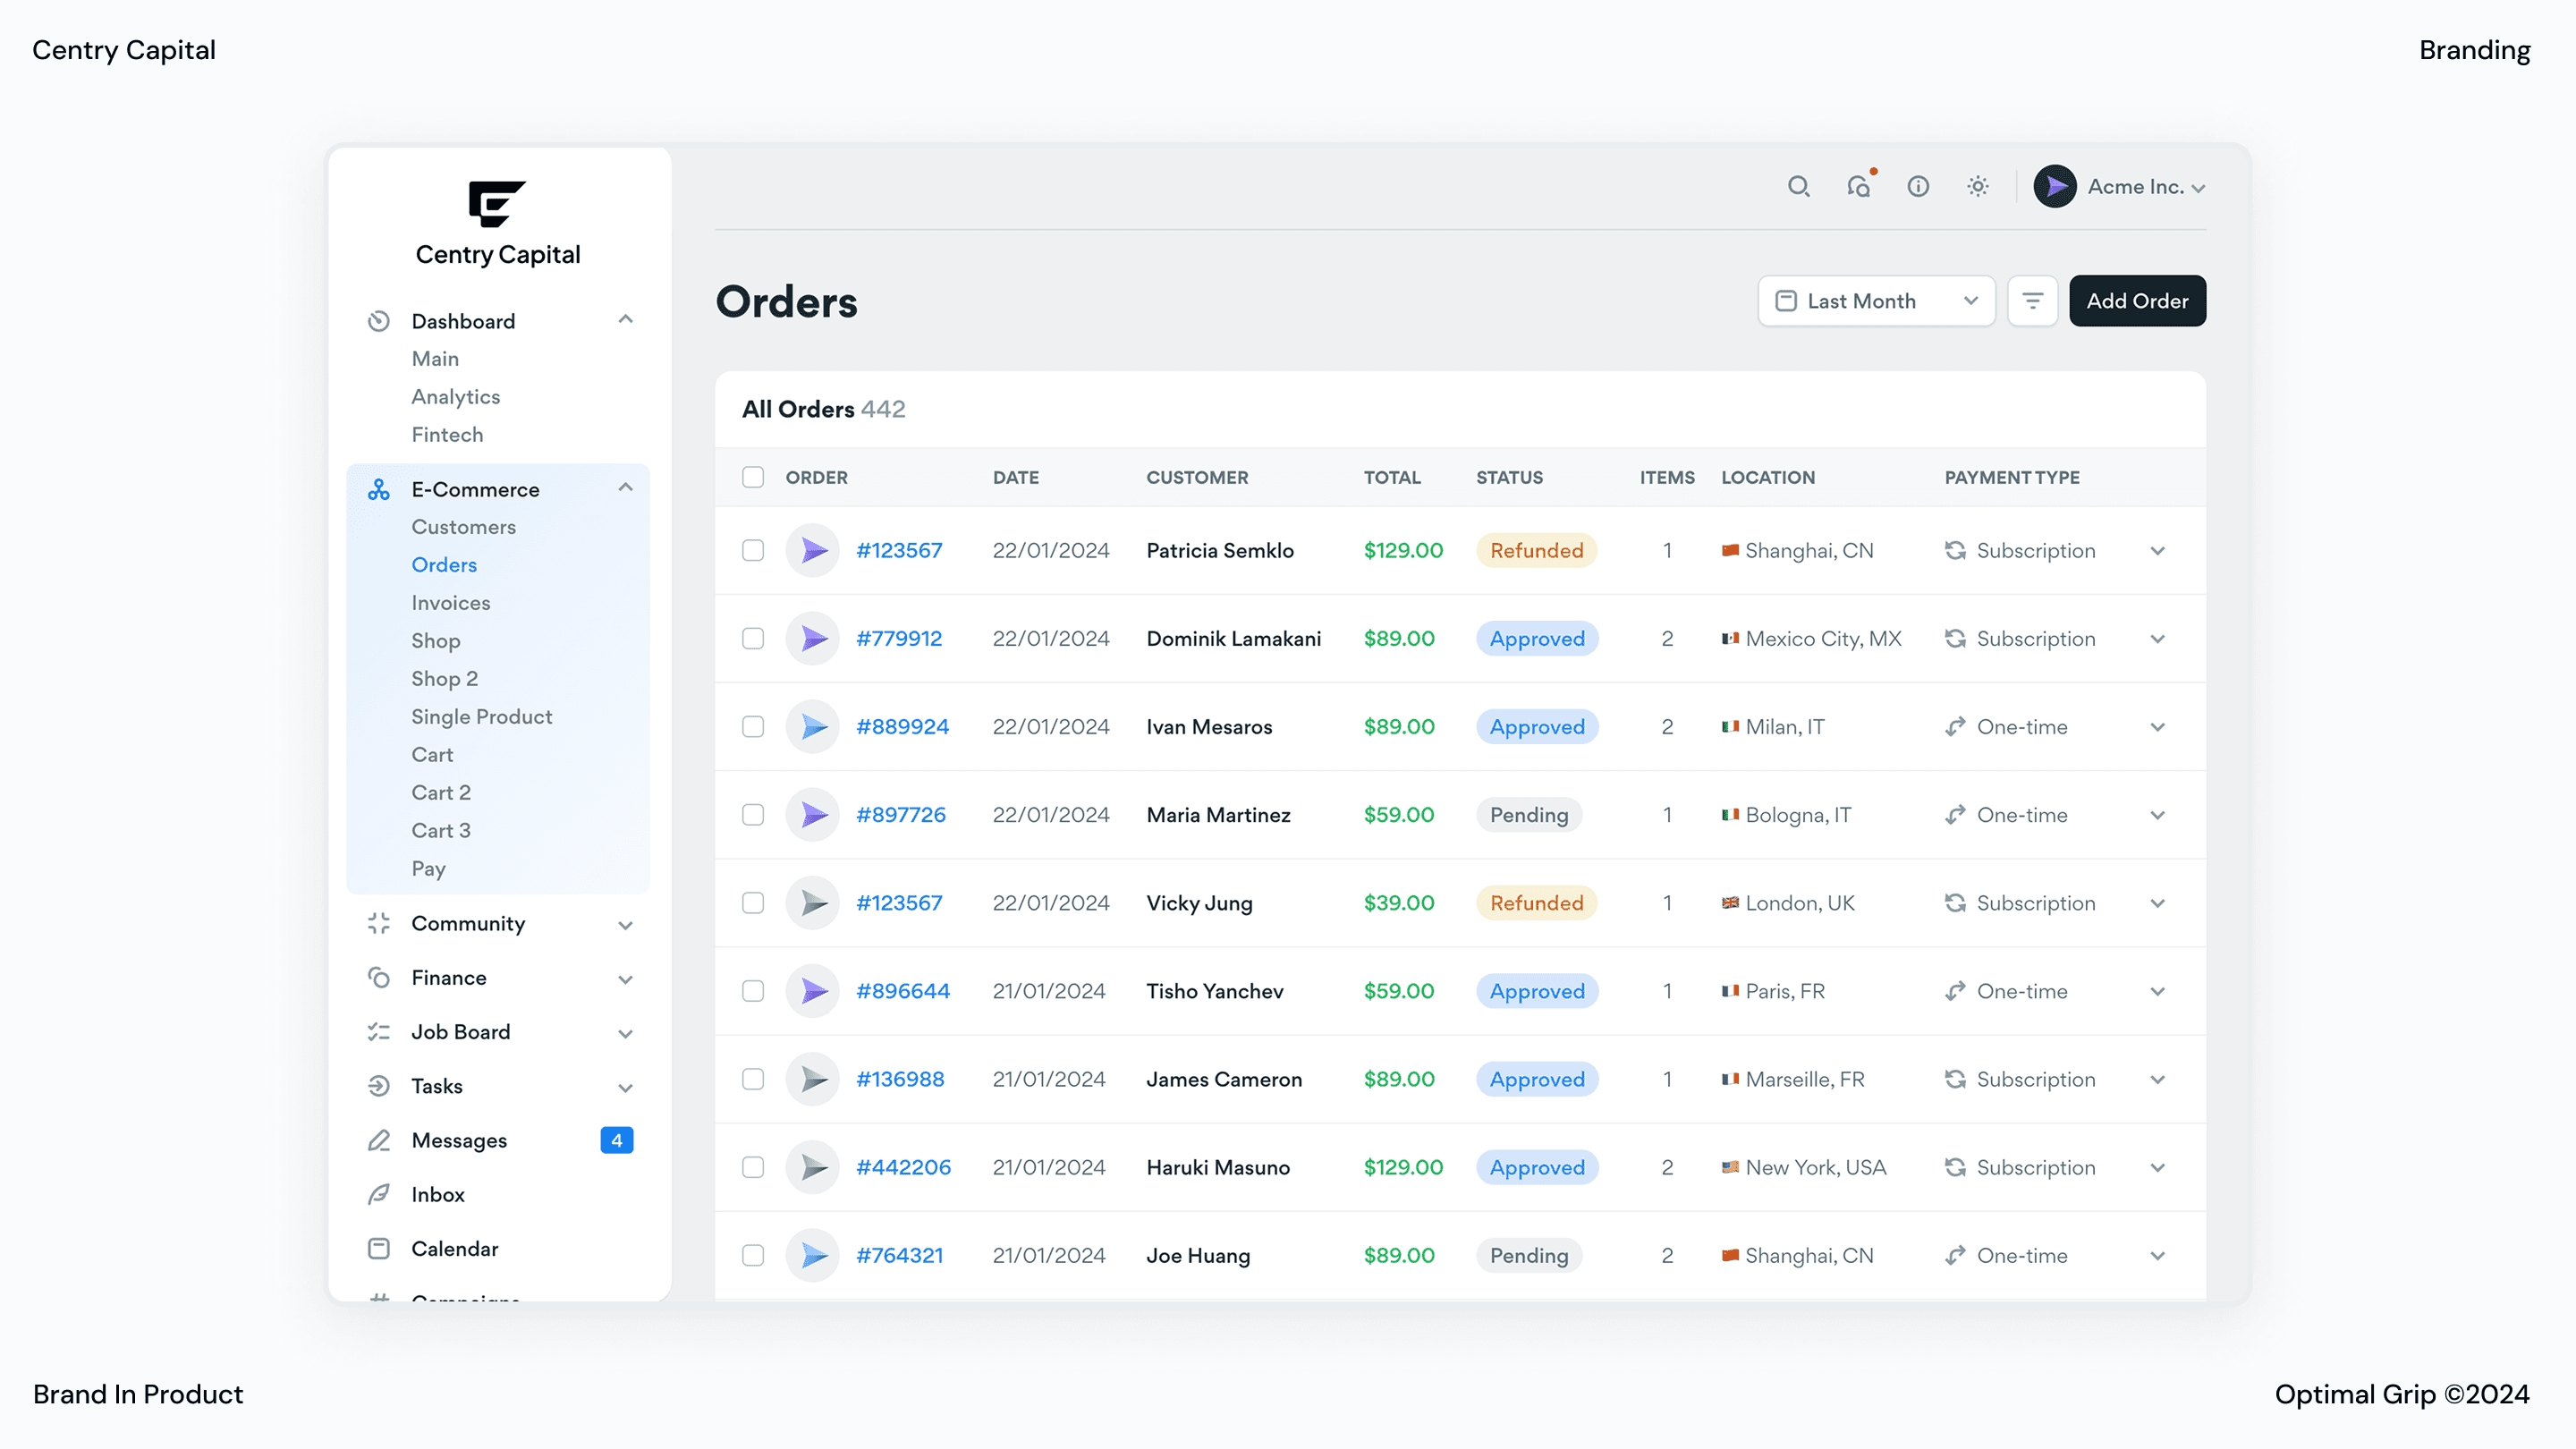Click the filter lines icon button
Image resolution: width=2576 pixels, height=1449 pixels.
[x=2032, y=301]
